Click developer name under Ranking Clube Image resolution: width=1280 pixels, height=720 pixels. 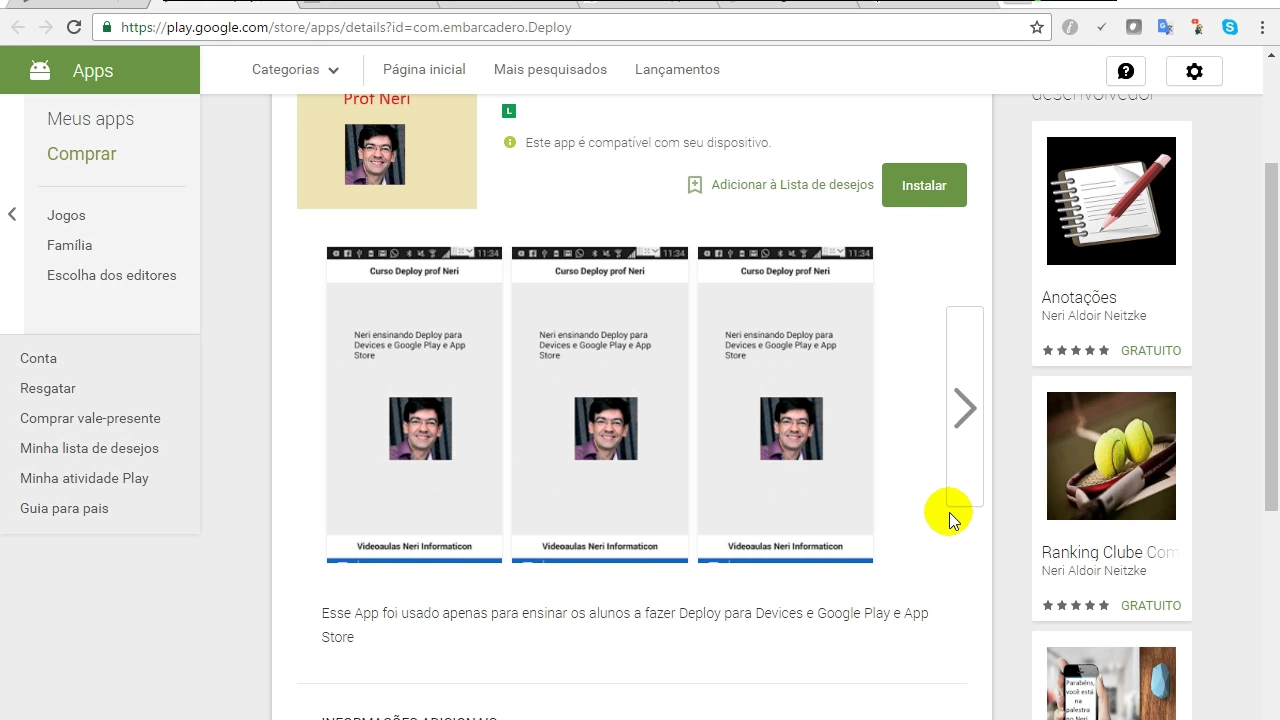point(1094,571)
